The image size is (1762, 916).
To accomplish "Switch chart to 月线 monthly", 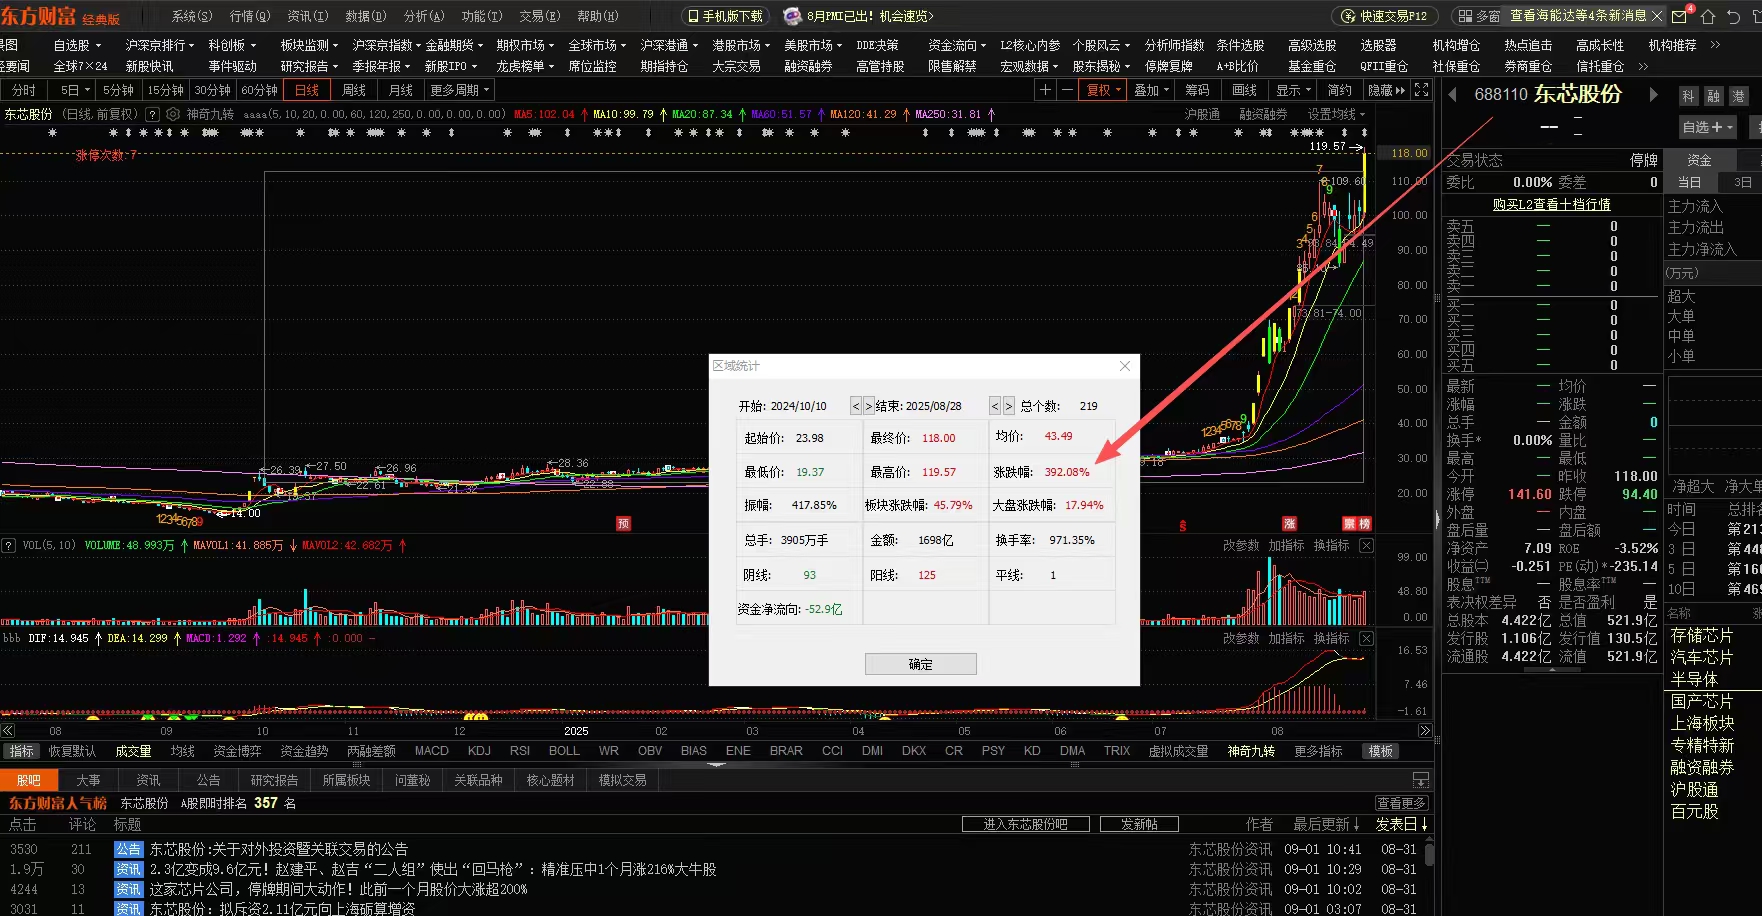I will [401, 90].
